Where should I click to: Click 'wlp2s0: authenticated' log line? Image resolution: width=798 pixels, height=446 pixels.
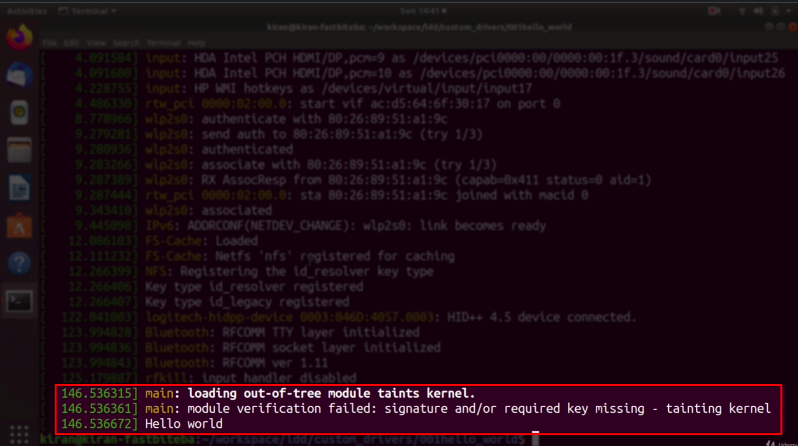pos(219,149)
